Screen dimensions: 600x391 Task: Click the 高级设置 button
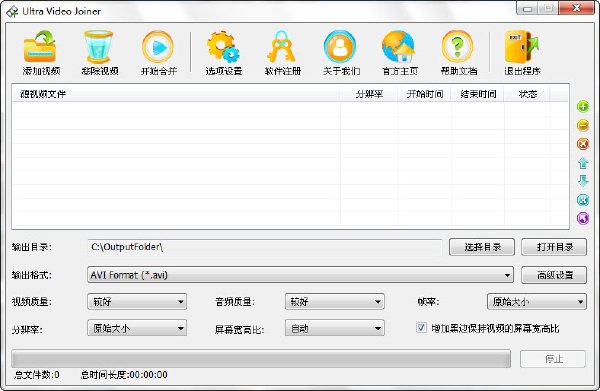[554, 275]
